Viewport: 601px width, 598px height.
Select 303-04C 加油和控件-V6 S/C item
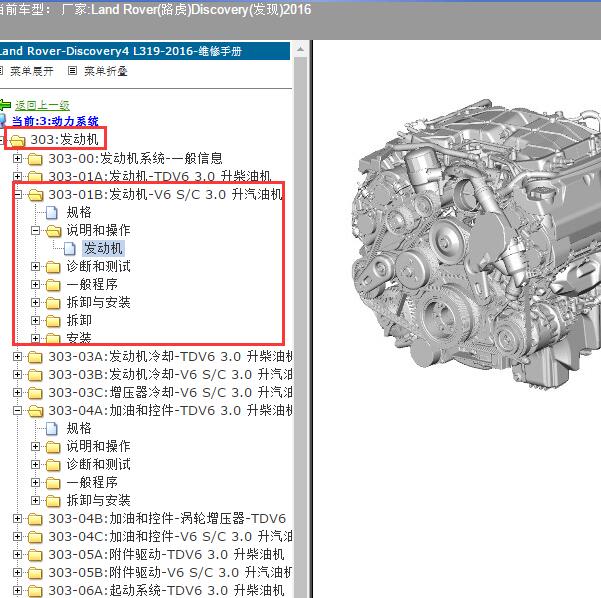click(171, 537)
